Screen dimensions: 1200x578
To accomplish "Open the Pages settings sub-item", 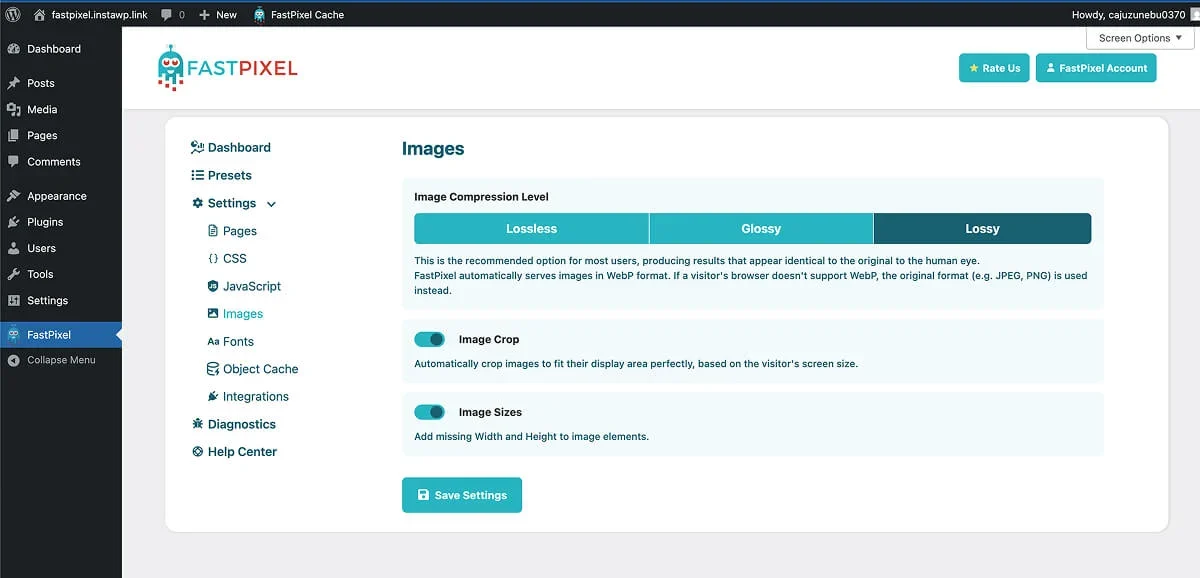I will pyautogui.click(x=232, y=231).
